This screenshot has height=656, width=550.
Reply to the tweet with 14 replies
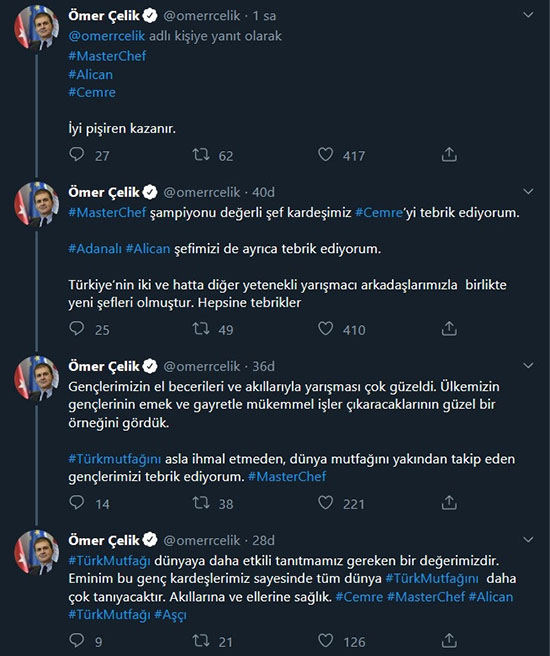77,502
